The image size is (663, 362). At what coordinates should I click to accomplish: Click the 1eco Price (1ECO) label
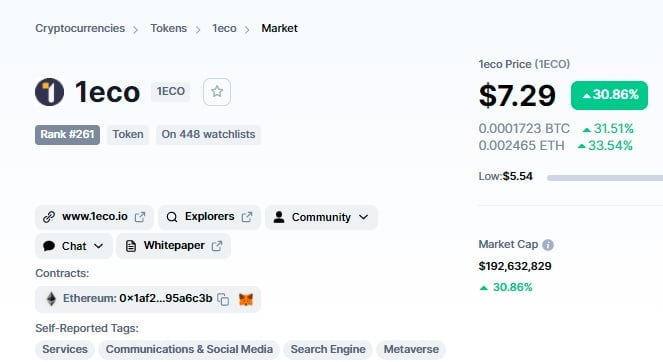pos(524,64)
